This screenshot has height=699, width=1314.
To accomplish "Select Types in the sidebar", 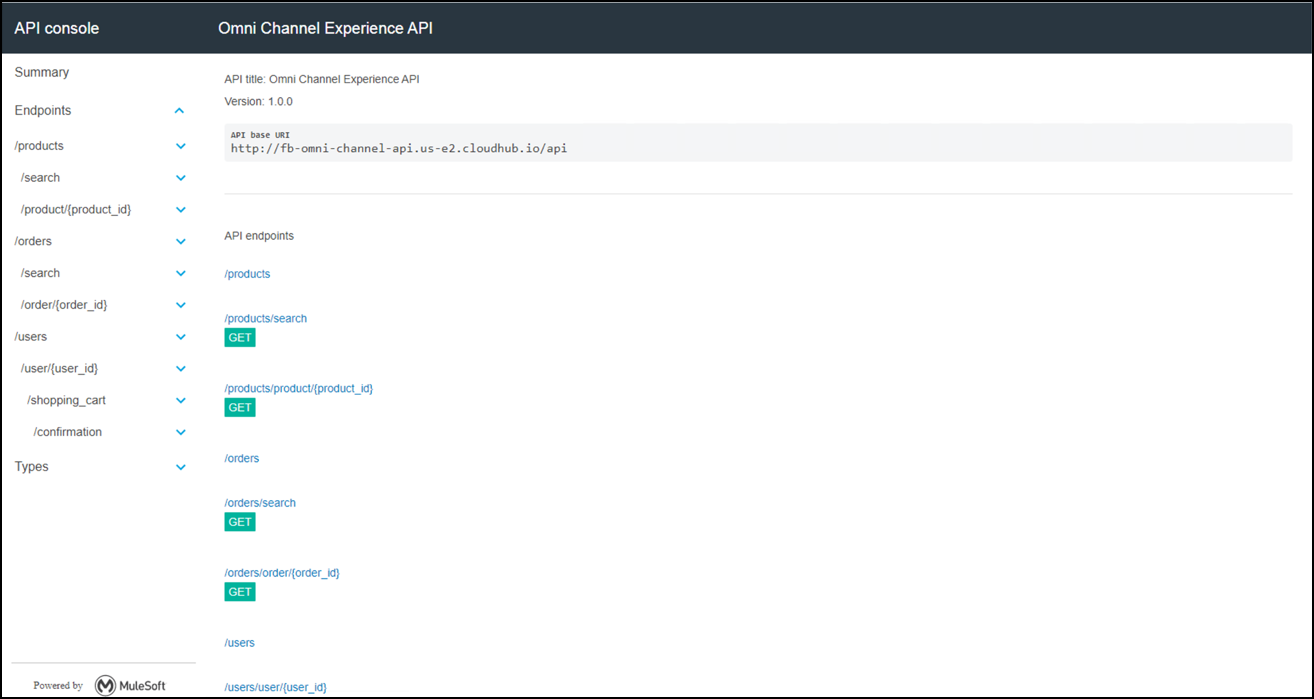I will [32, 467].
